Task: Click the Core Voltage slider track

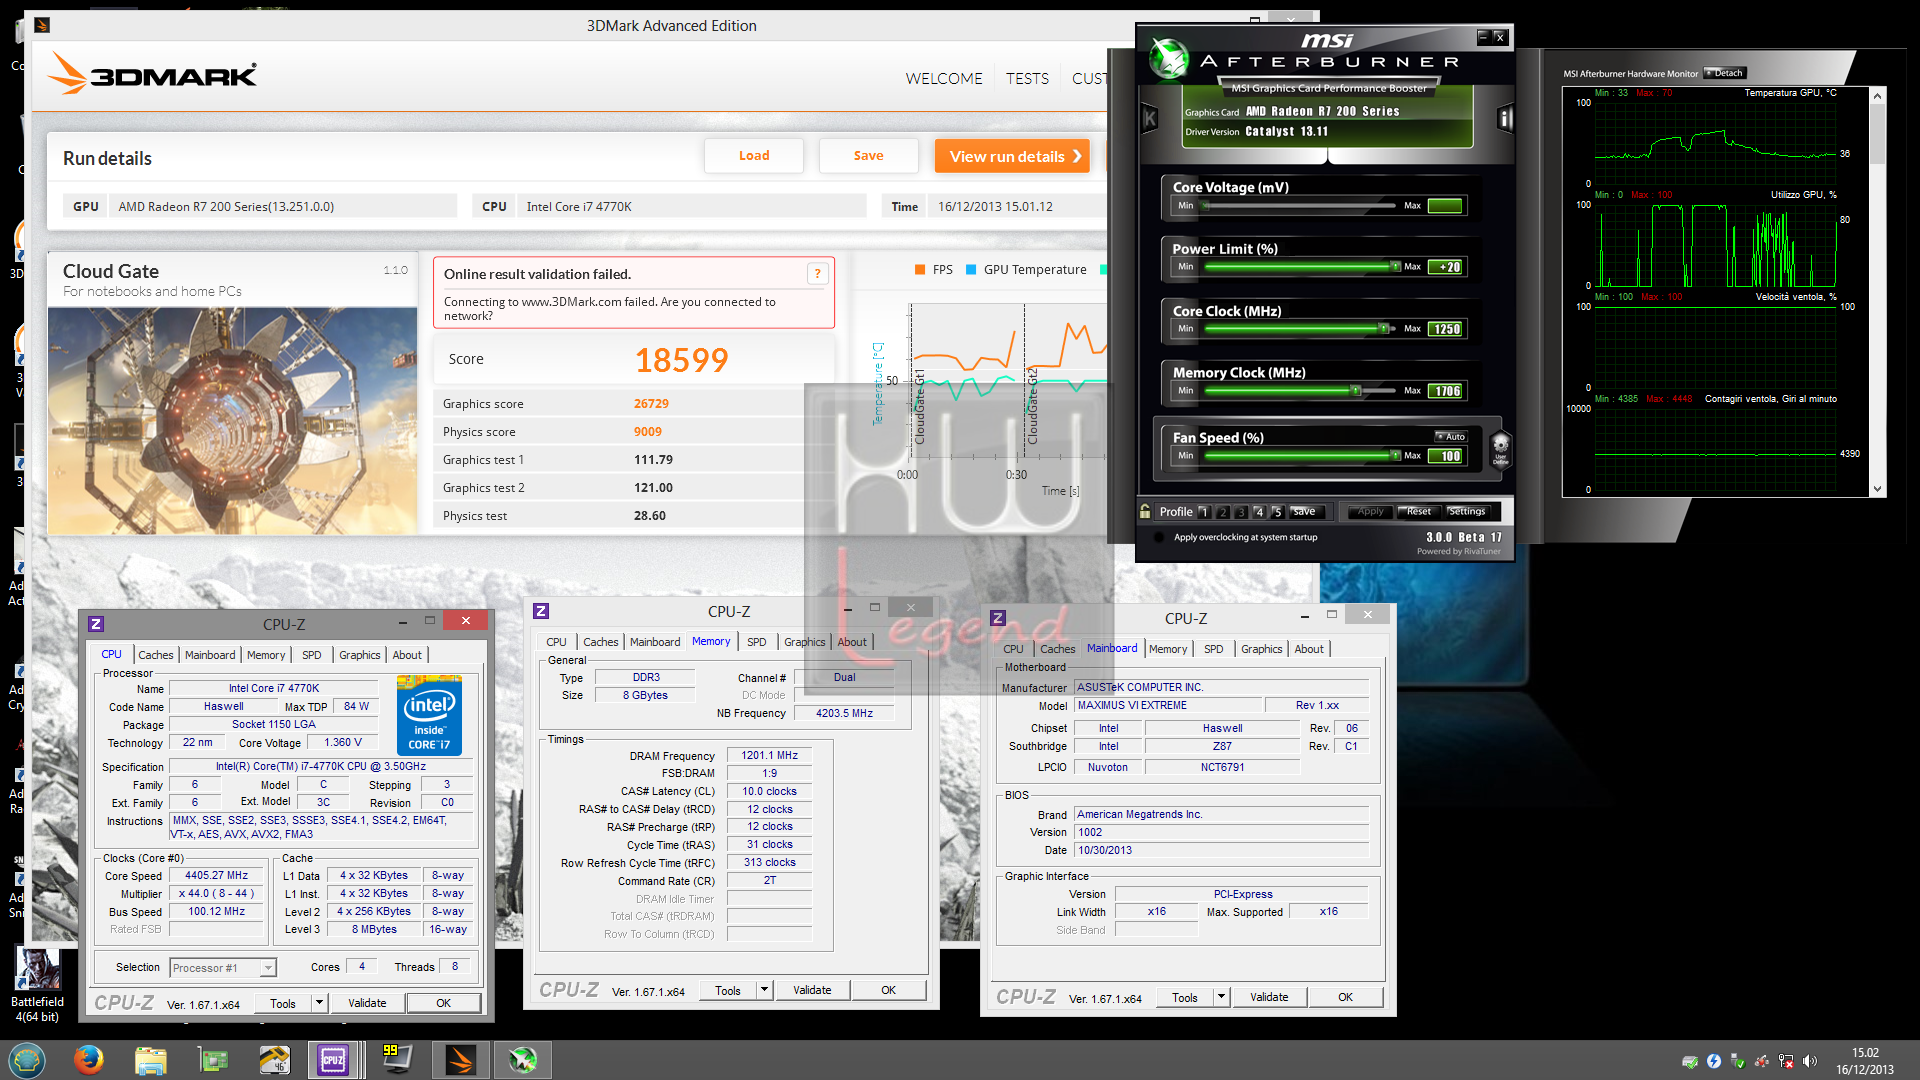Action: point(1298,205)
